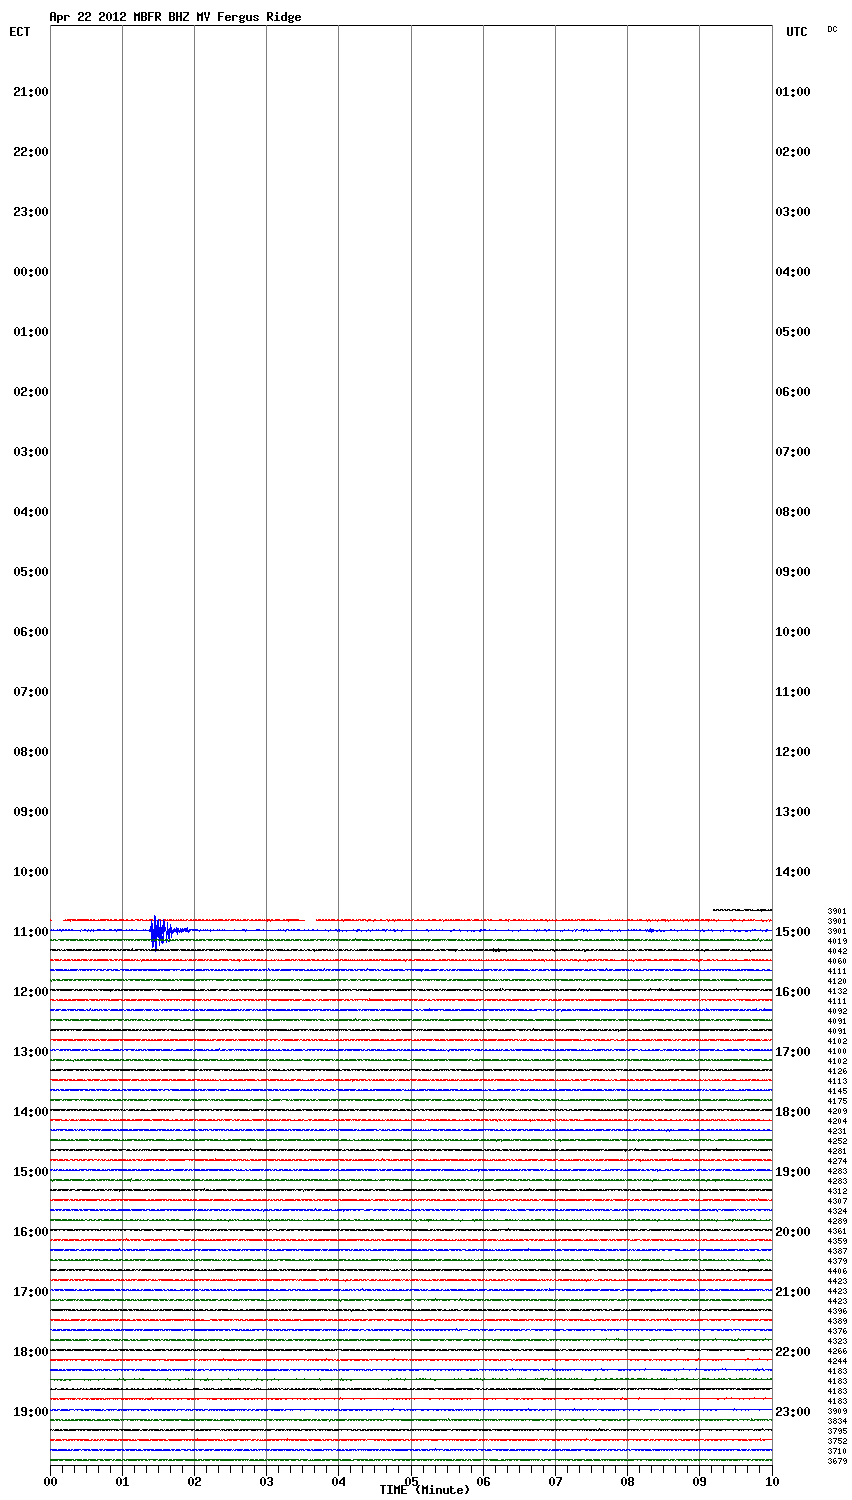Click the DC offset value 3834
The image size is (852, 1500).
click(837, 1421)
